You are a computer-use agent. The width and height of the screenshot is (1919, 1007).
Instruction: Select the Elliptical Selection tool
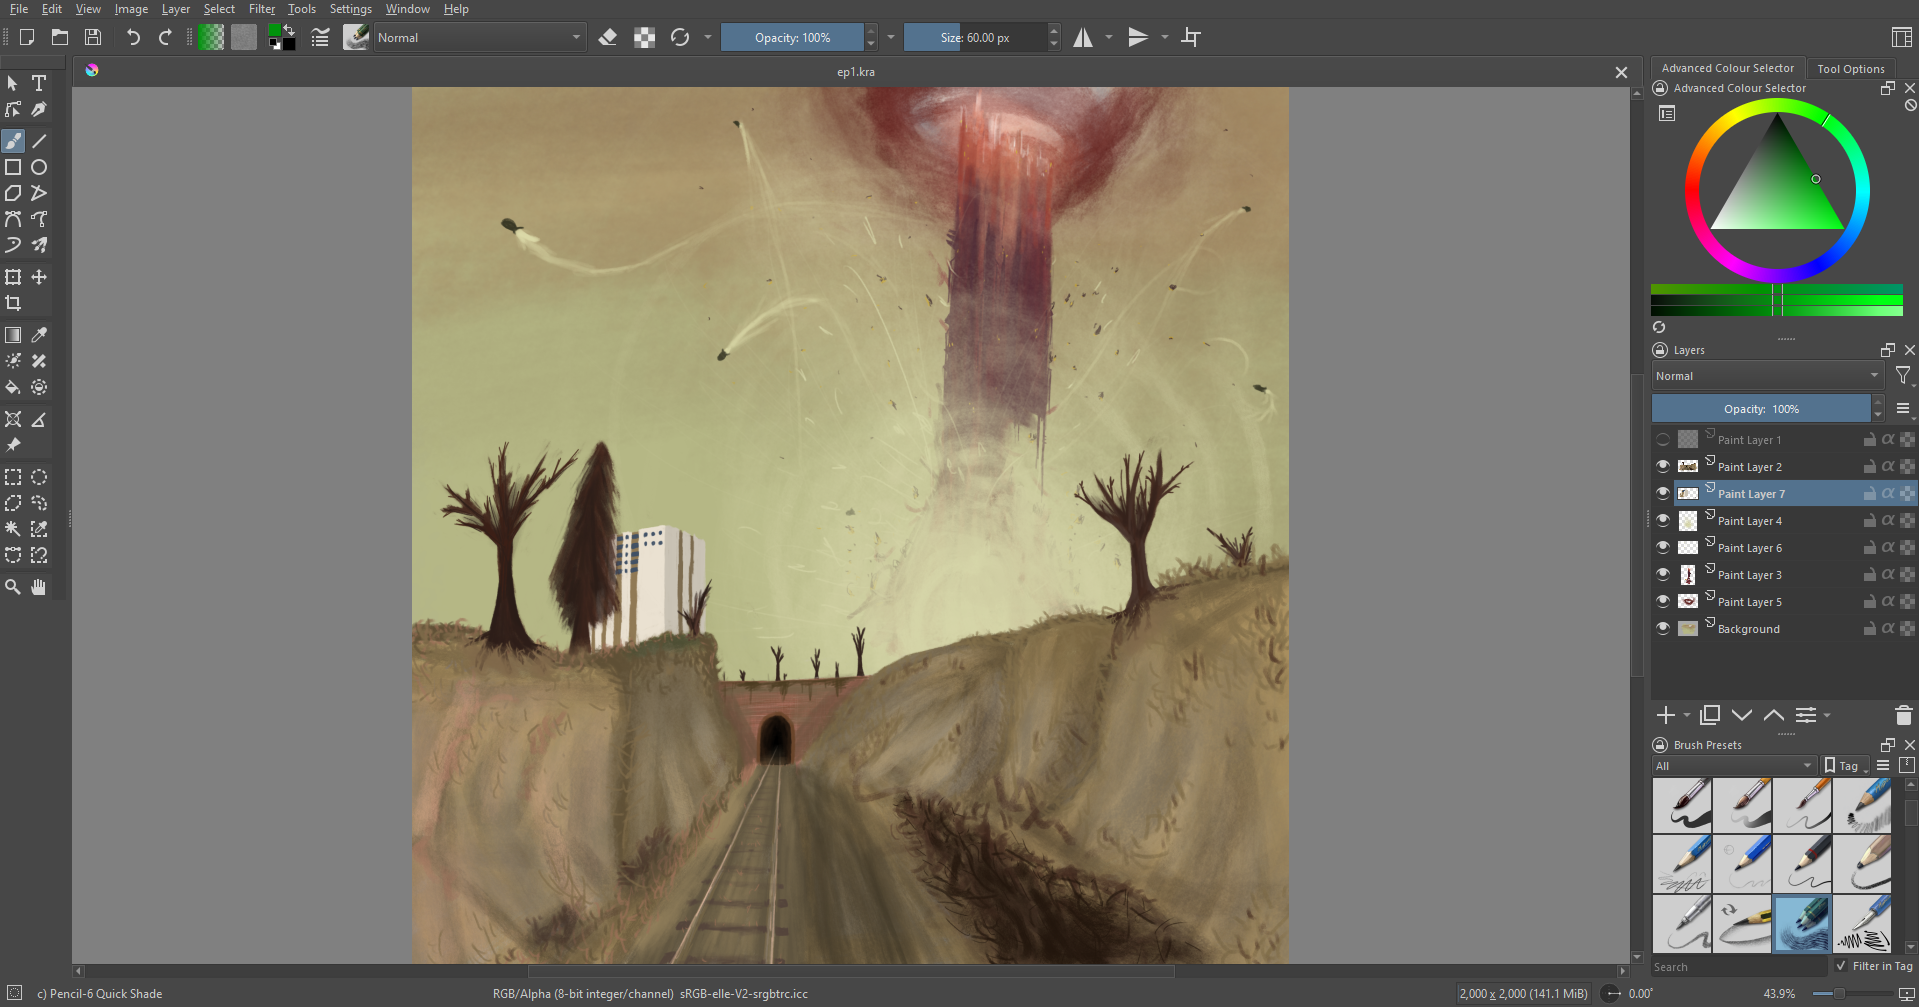[39, 477]
